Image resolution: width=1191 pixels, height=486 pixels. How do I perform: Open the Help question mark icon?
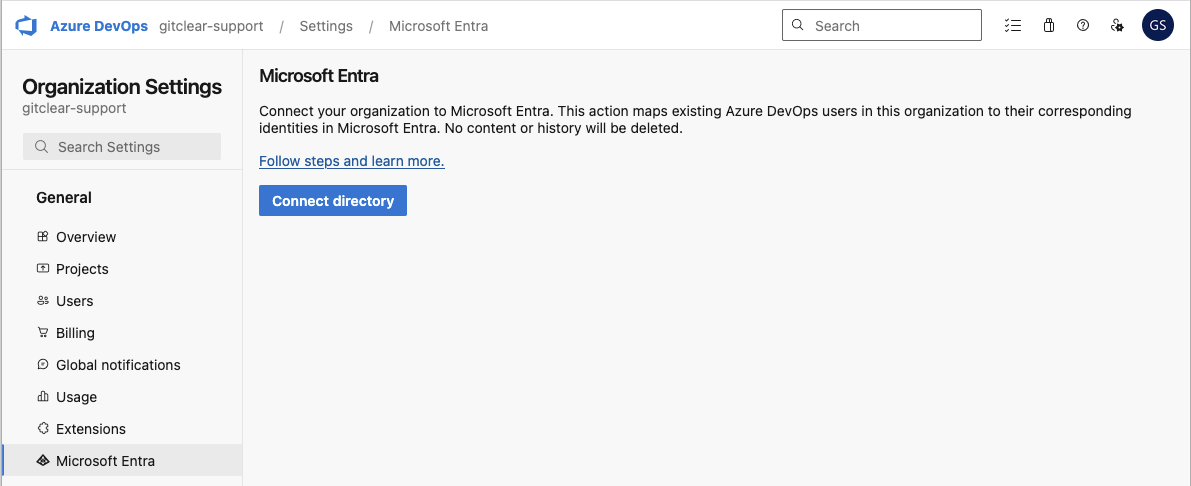(1083, 26)
